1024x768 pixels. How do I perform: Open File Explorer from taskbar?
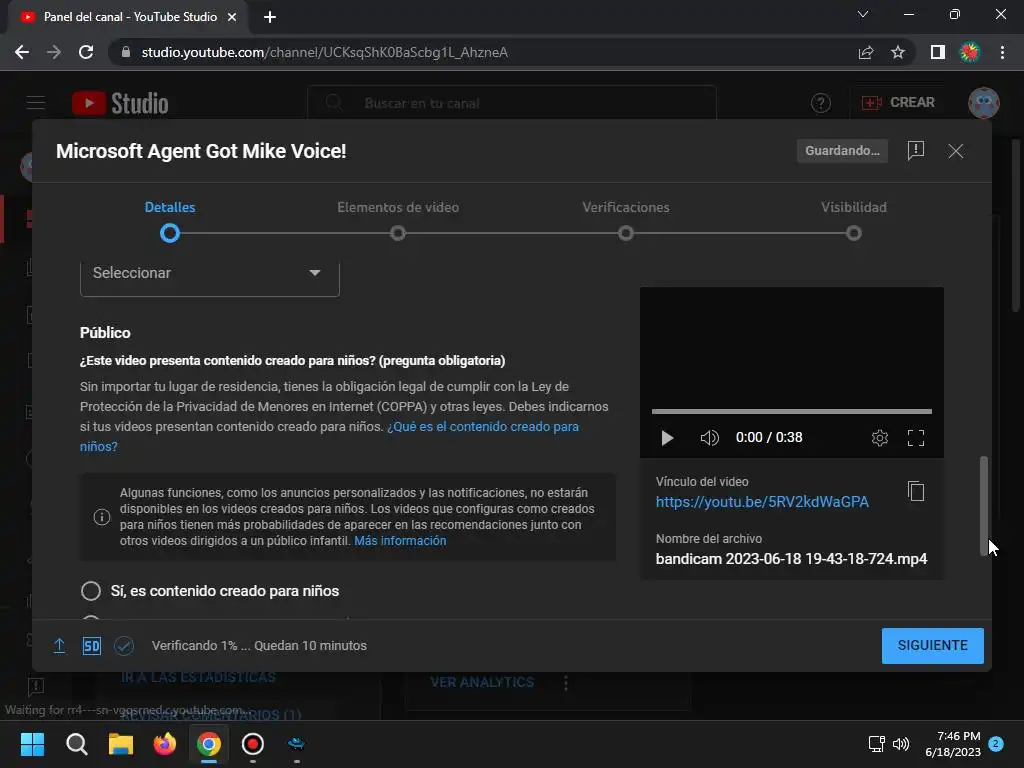pyautogui.click(x=121, y=744)
